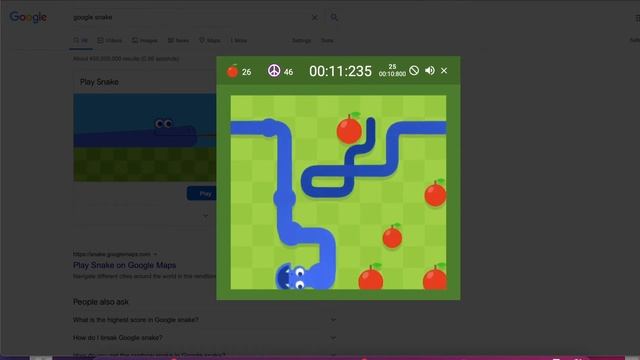Click the apple score value 26
Image resolution: width=640 pixels, height=360 pixels.
click(247, 72)
